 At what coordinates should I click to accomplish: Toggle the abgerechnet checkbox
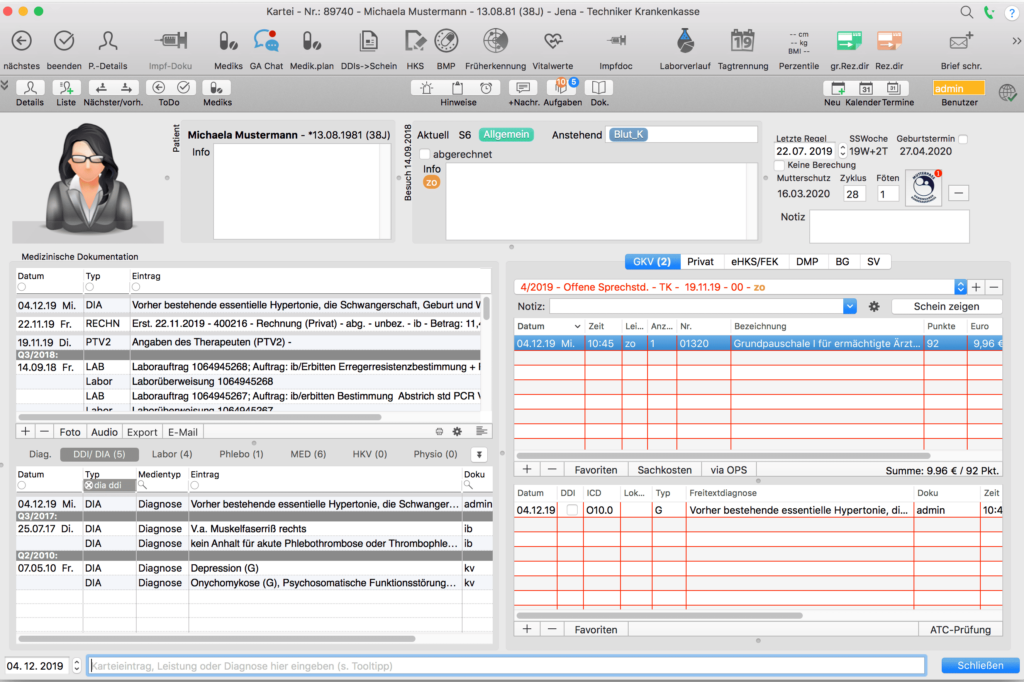424,154
